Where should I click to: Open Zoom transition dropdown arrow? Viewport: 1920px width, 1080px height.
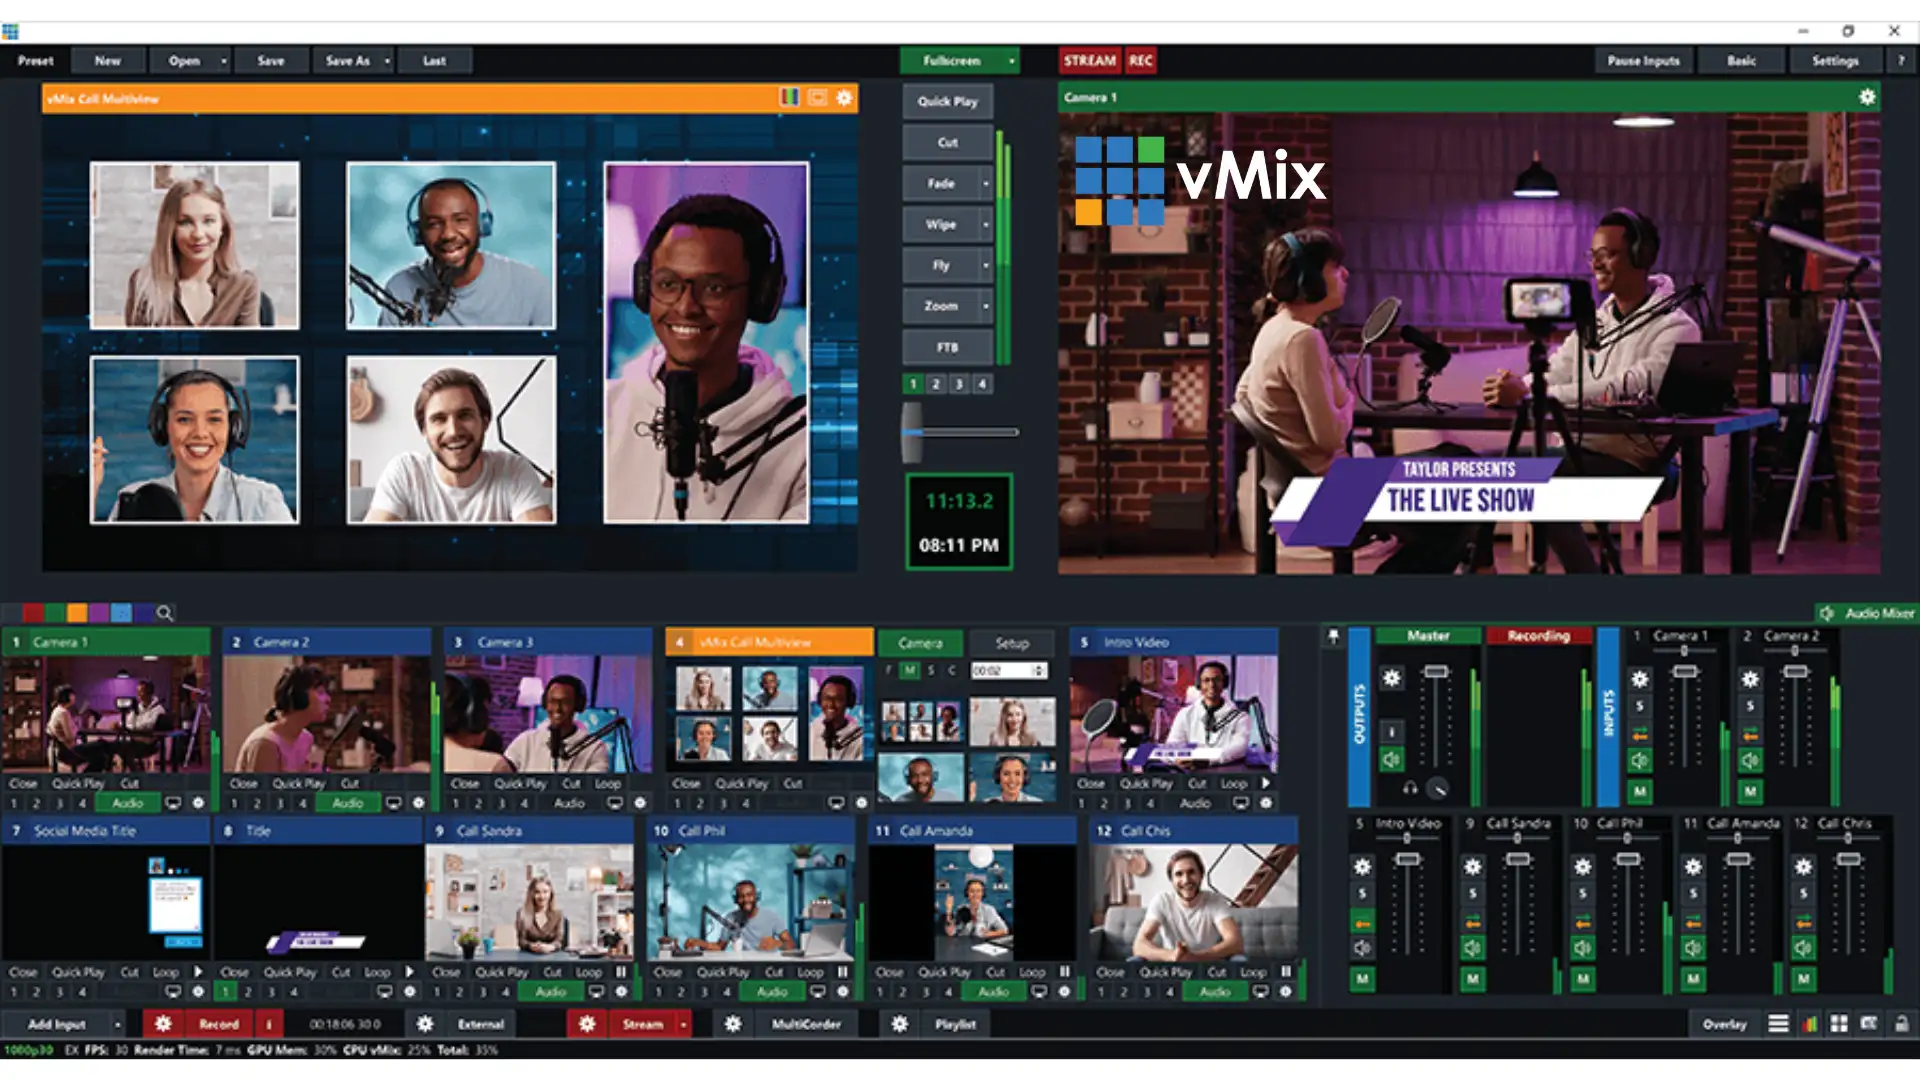tap(985, 306)
